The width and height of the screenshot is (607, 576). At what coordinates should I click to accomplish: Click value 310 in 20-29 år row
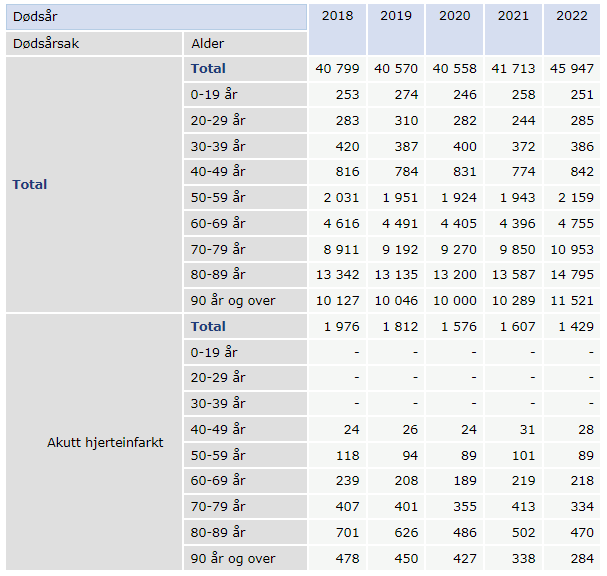tap(406, 120)
